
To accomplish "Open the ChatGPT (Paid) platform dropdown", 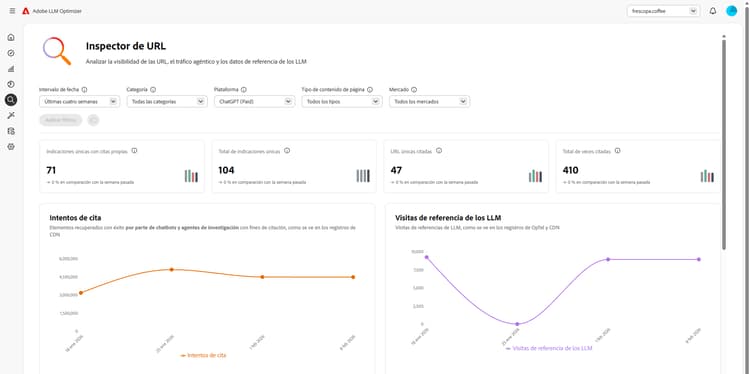I will coord(254,101).
